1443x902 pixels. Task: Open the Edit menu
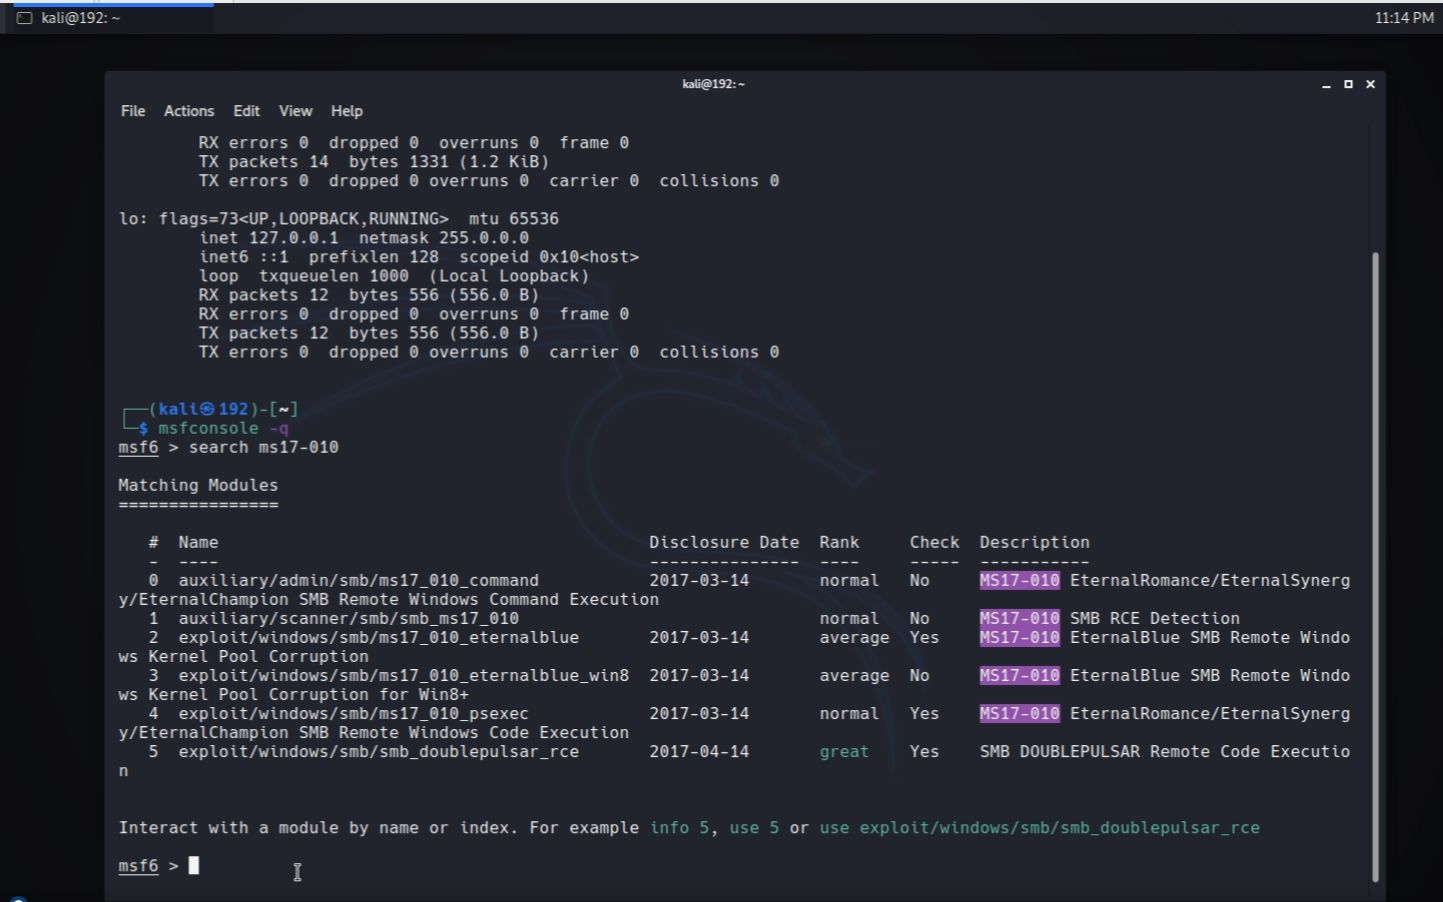(245, 111)
